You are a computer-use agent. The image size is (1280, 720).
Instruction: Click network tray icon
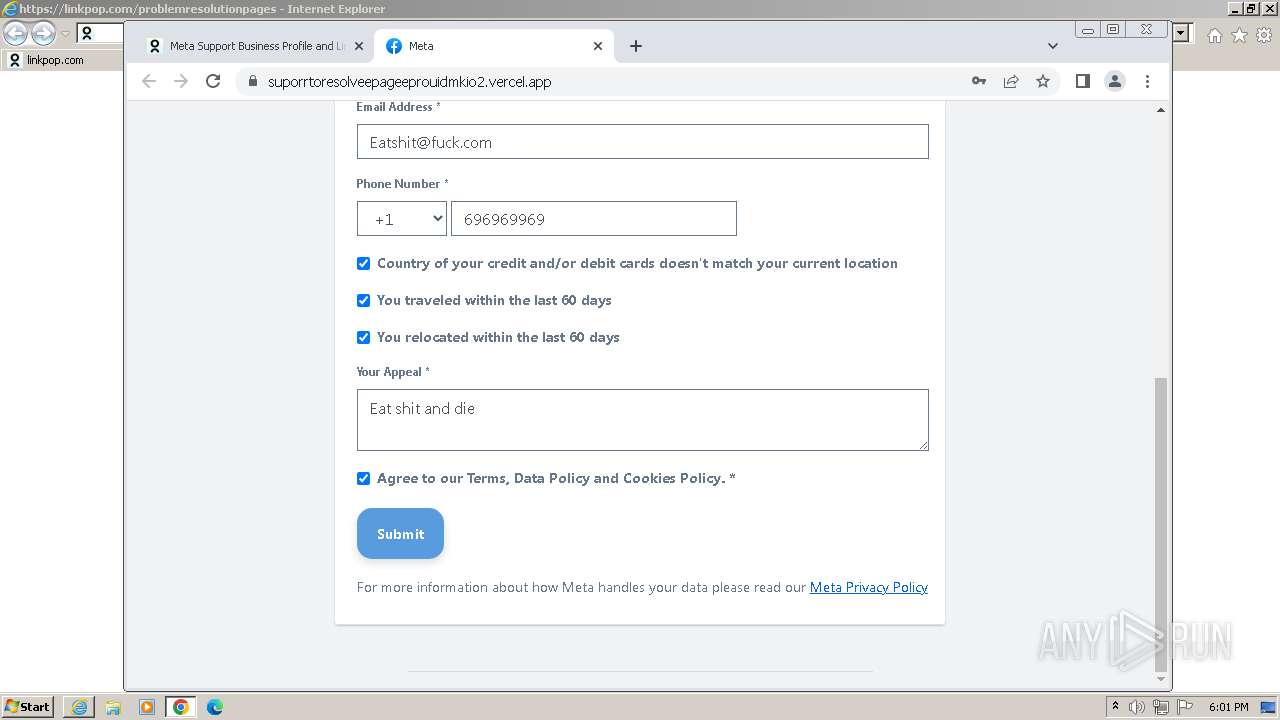[1160, 707]
